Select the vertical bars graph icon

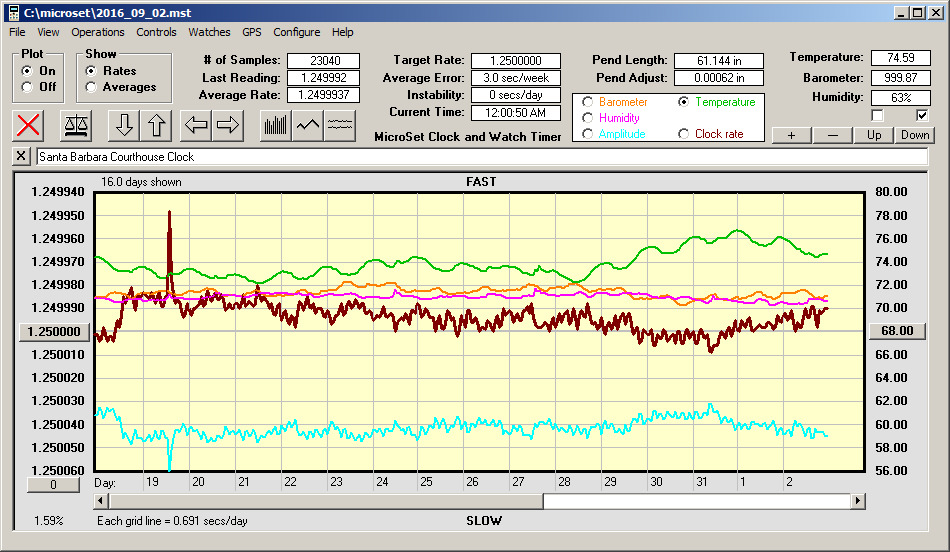(276, 125)
